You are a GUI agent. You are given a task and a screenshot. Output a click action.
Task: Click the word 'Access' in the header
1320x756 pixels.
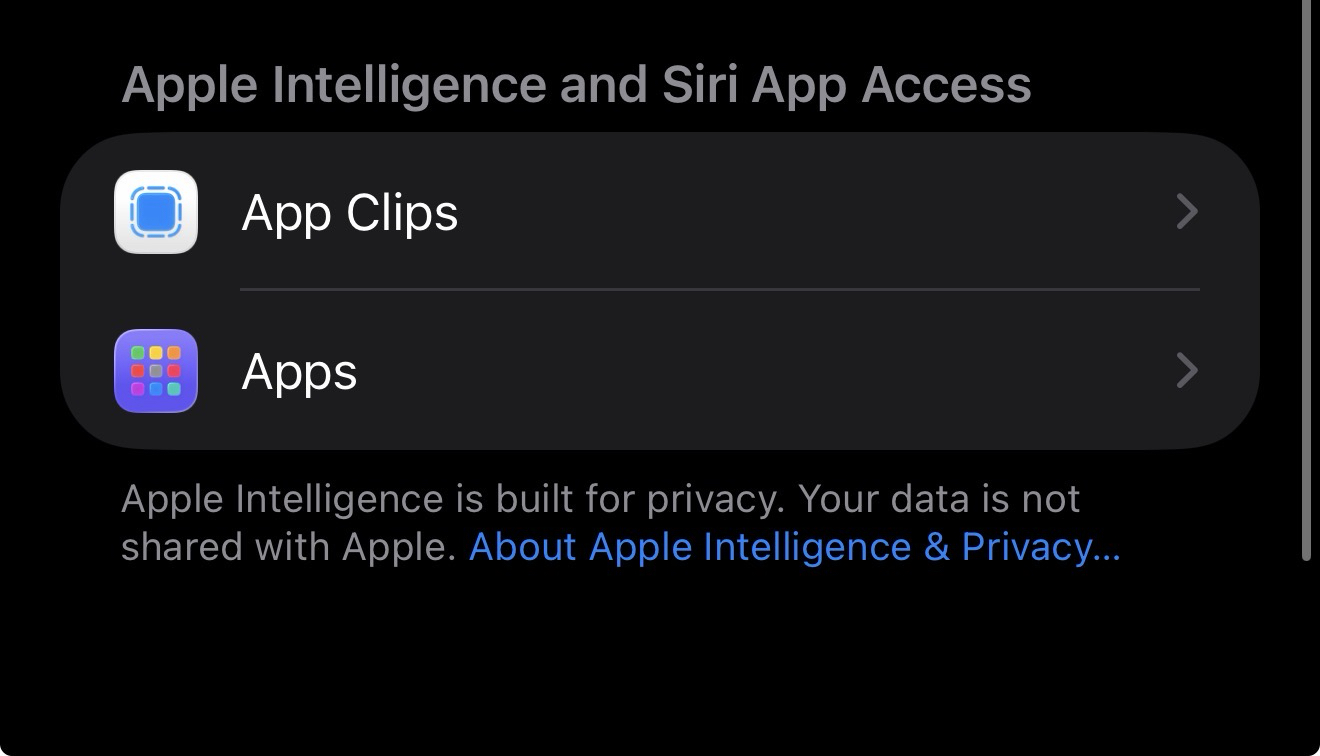(946, 84)
